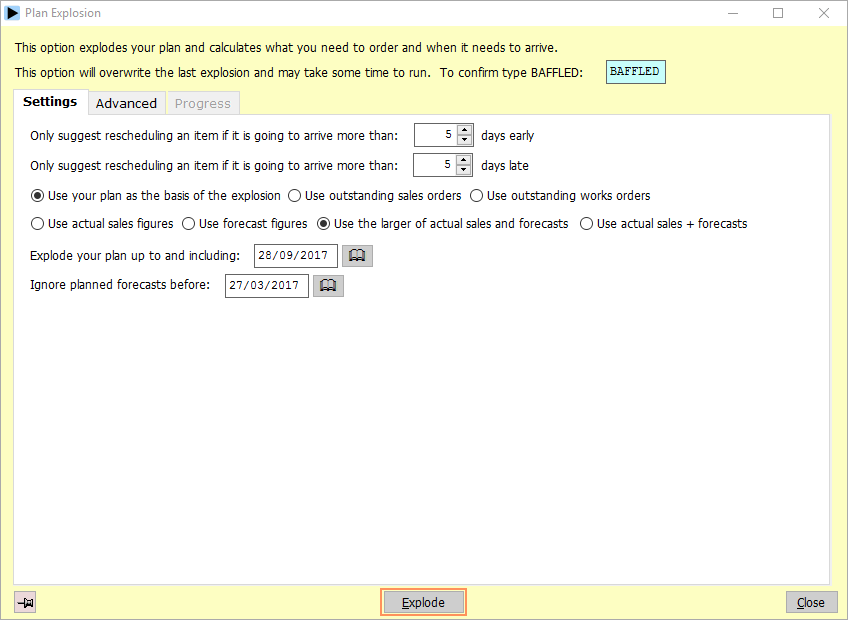Click the 28/09/2017 date field
848x620 pixels.
click(x=296, y=256)
